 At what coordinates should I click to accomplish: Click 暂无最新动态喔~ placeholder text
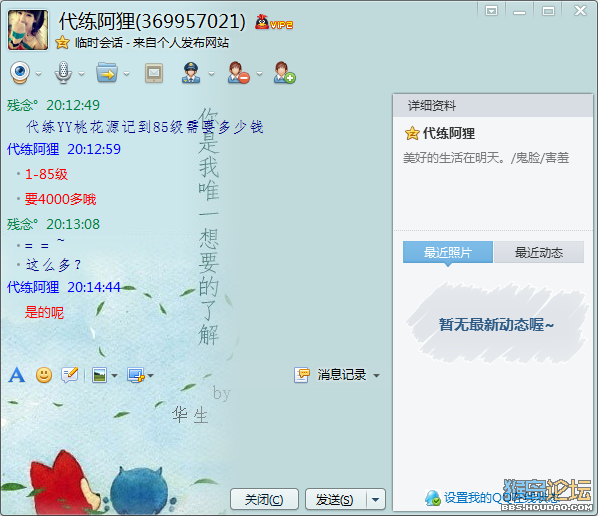tap(496, 325)
